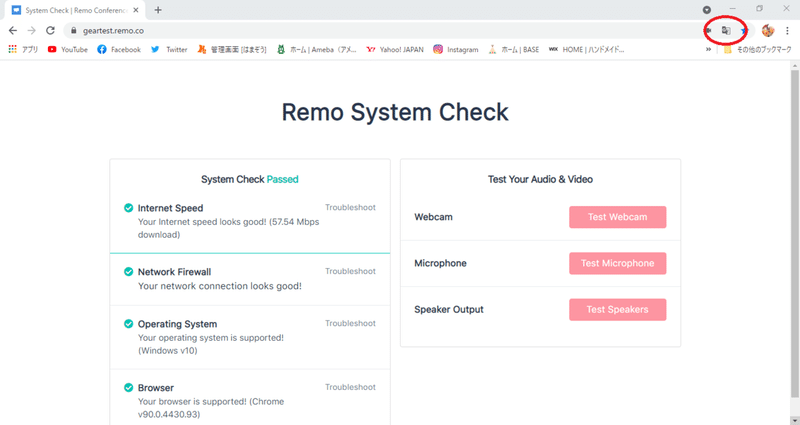Viewport: 800px width, 425px height.
Task: Open the Apps grid shortcut in bookmarks bar
Action: coord(13,49)
